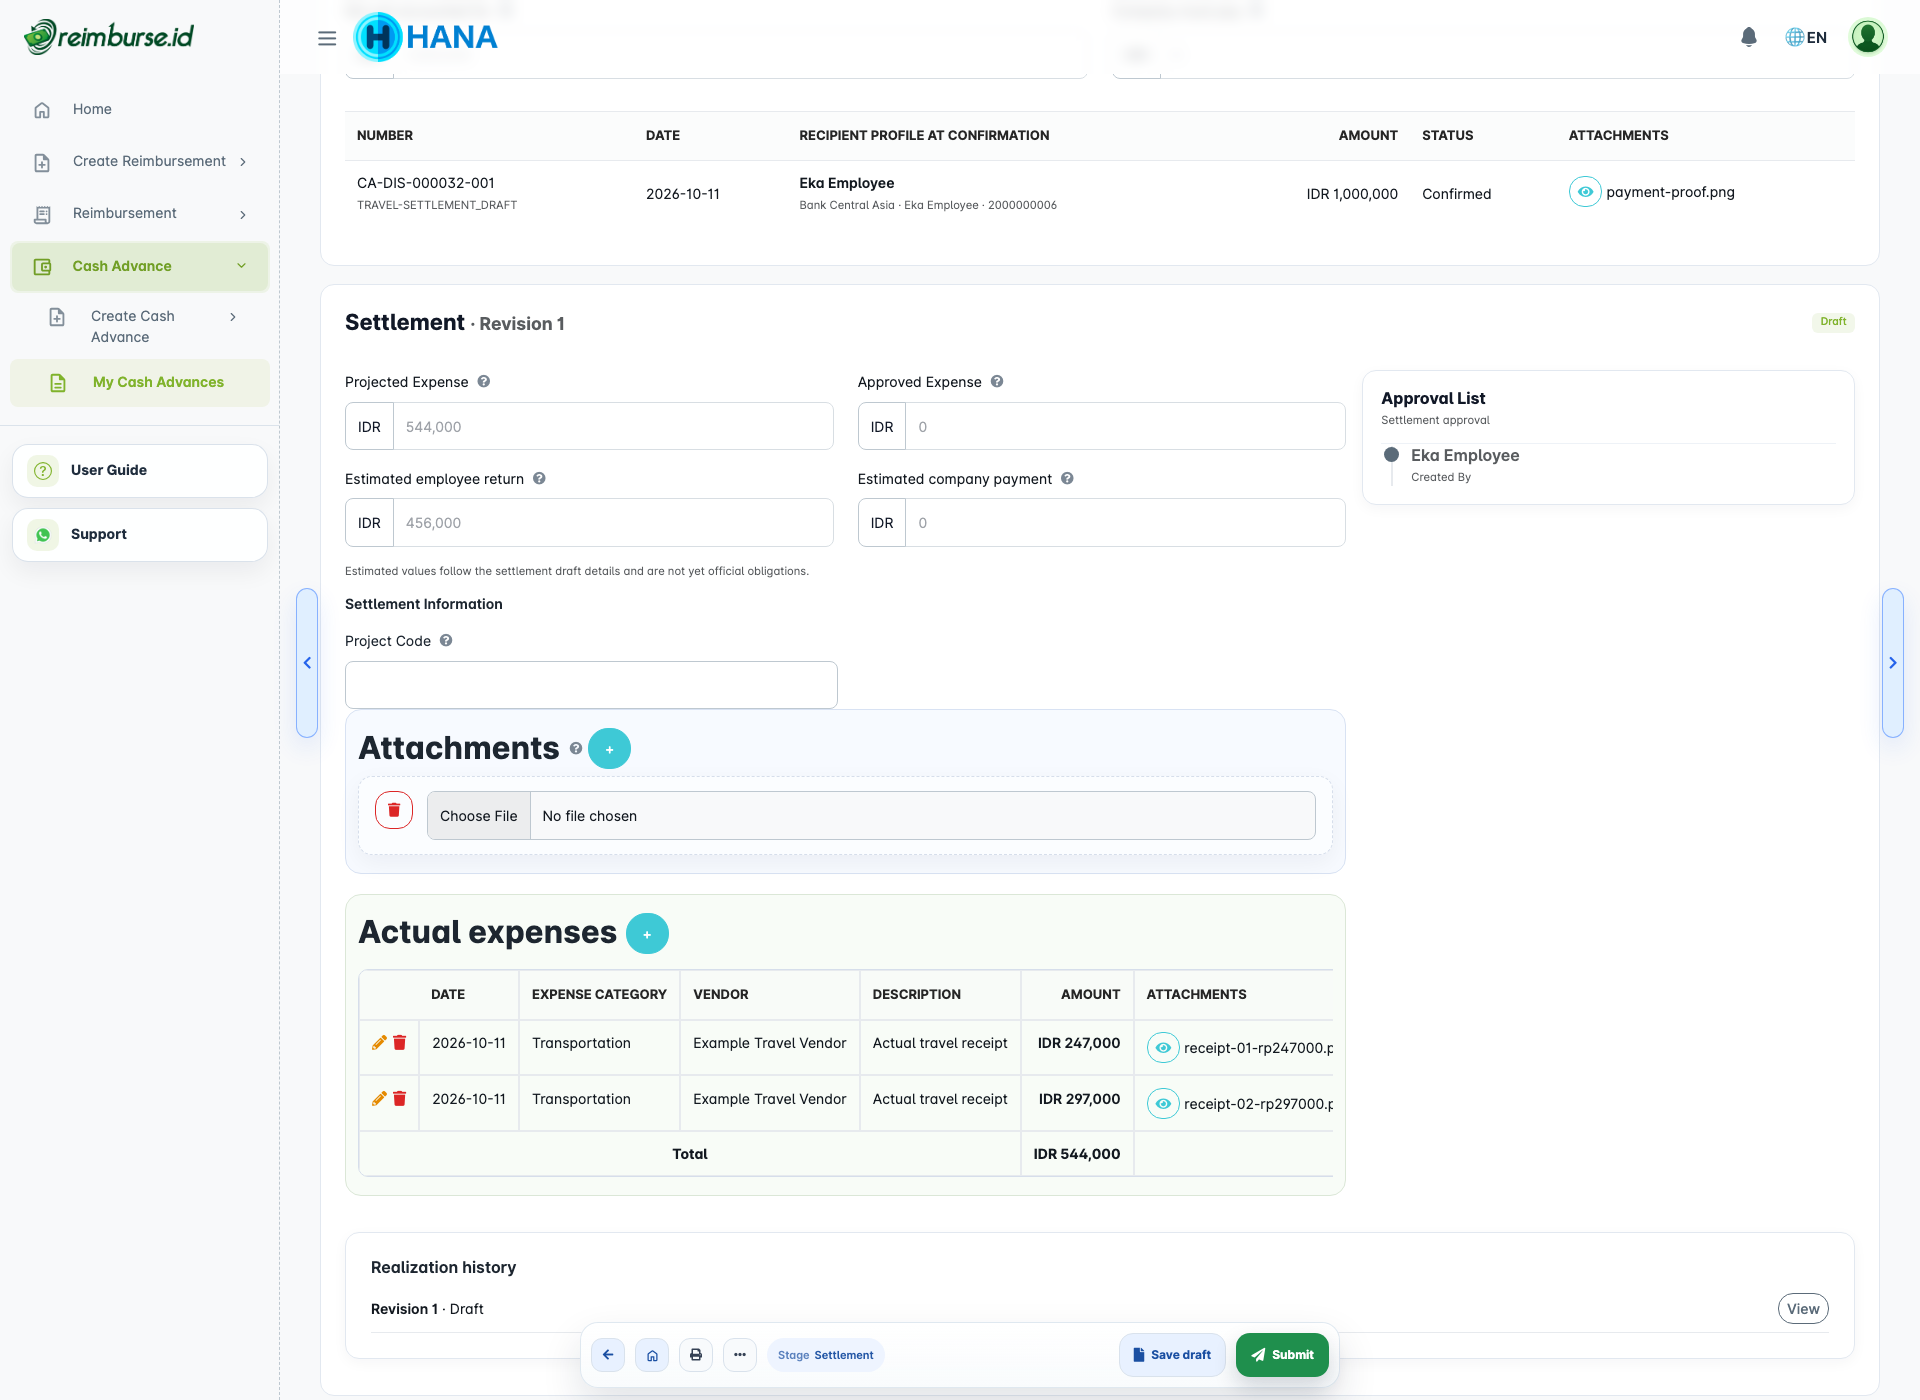Viewport: 1920px width, 1400px height.
Task: Show Attachments help tooltip
Action: click(x=576, y=748)
